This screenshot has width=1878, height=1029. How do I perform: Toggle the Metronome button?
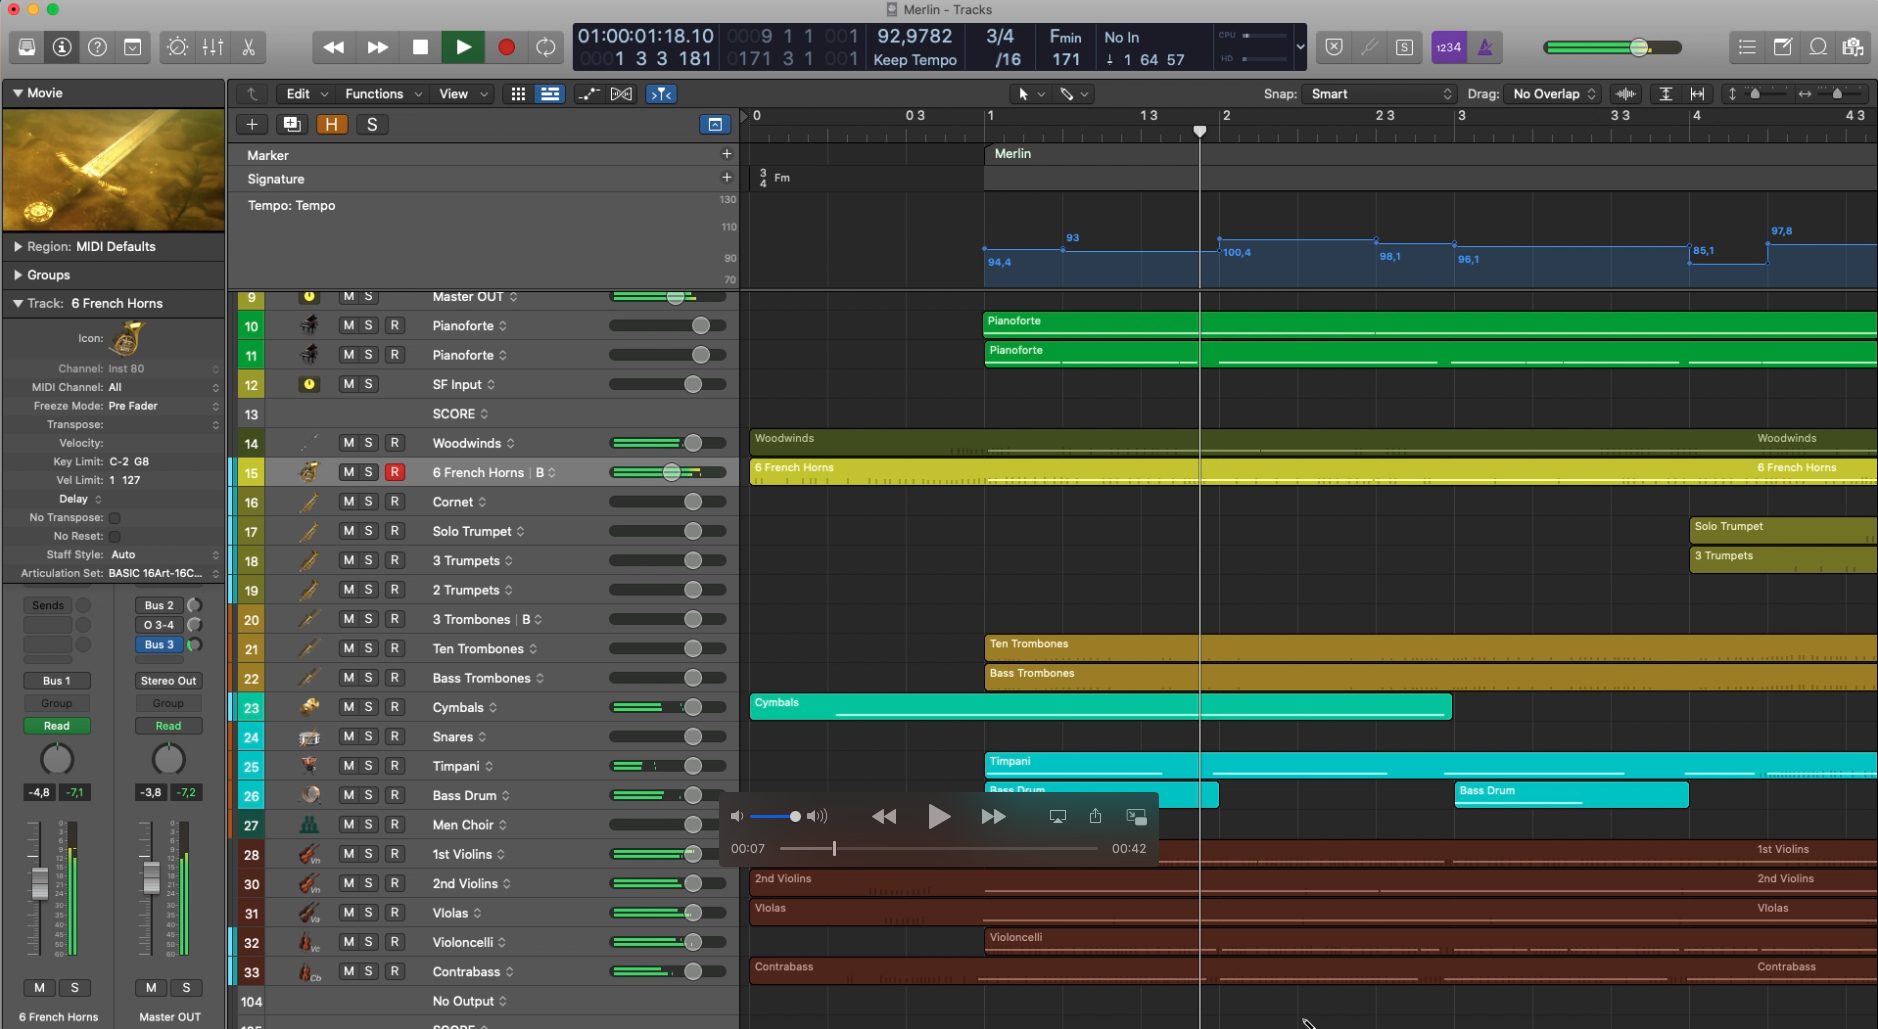tap(1485, 47)
